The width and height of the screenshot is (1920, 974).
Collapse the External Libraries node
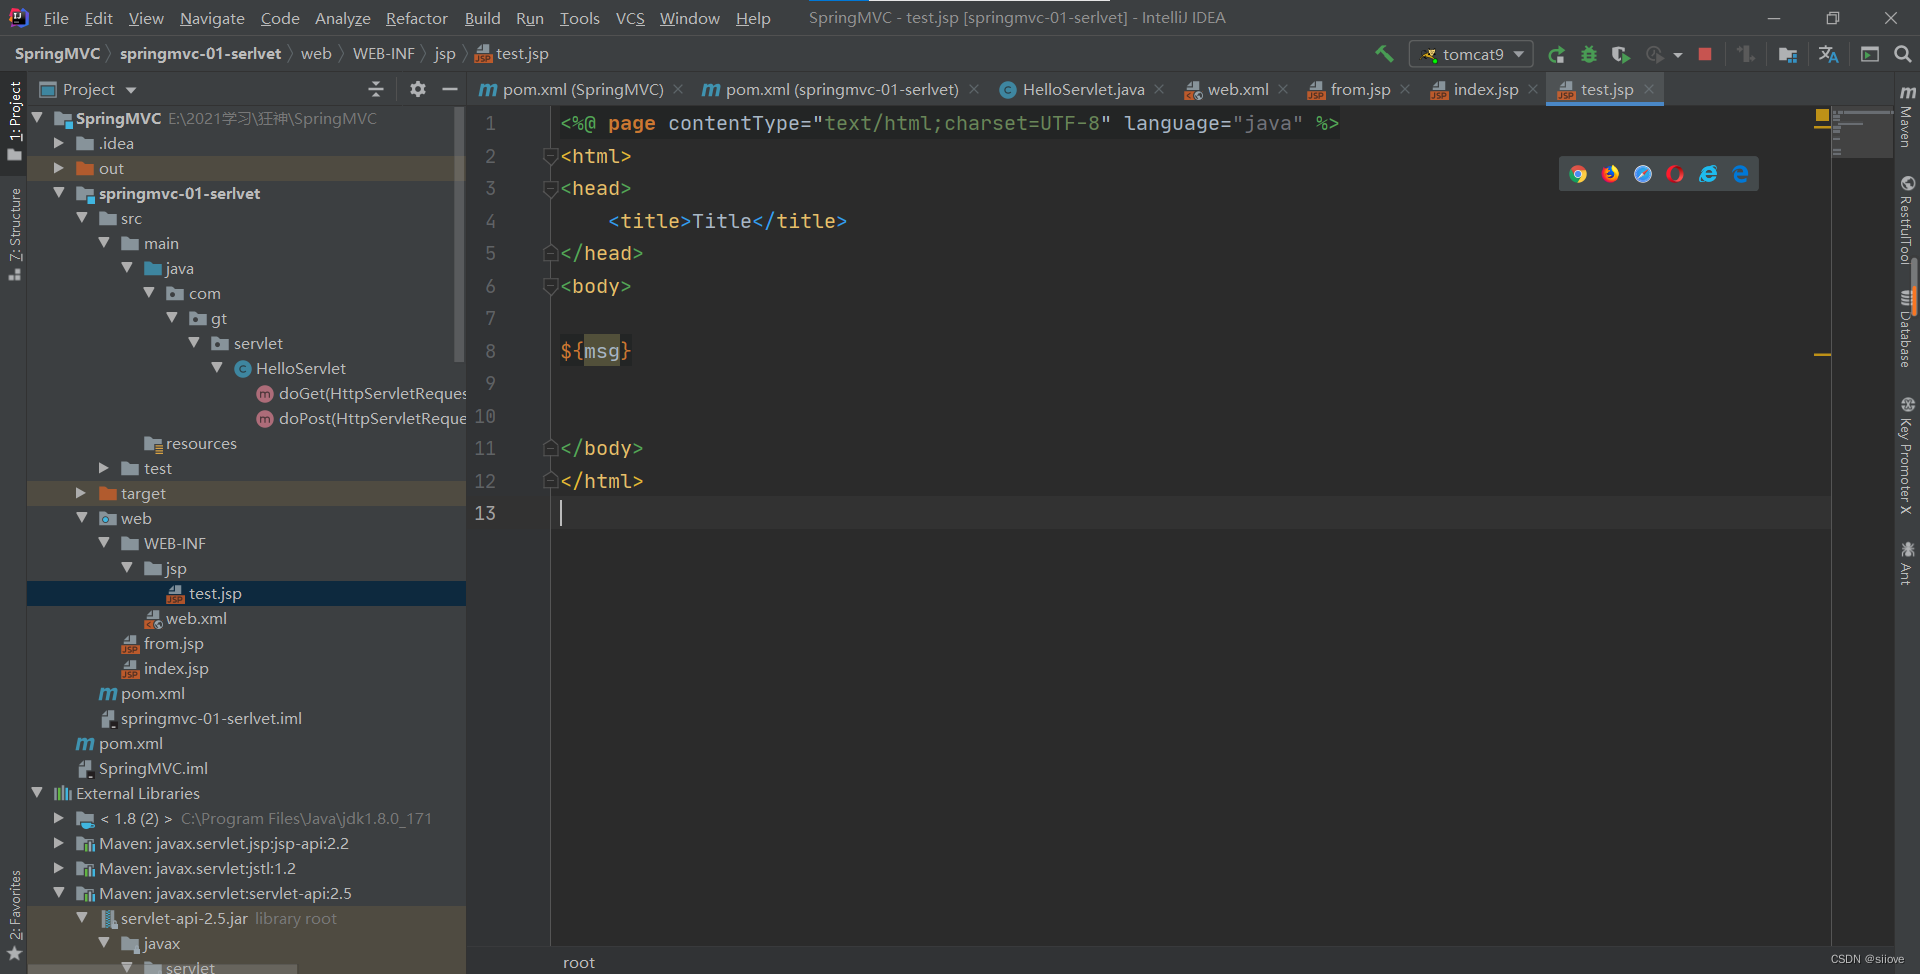coord(36,793)
